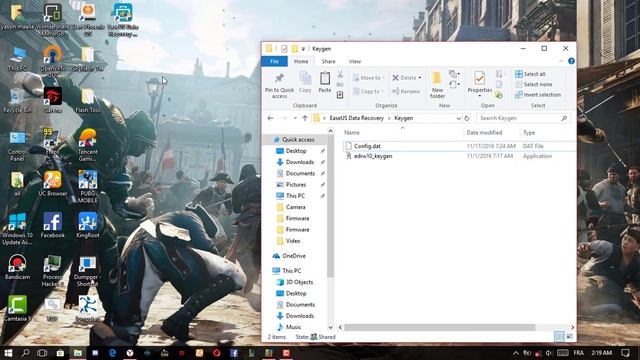Click Select all in ribbon
This screenshot has width=640, height=360.
(530, 74)
